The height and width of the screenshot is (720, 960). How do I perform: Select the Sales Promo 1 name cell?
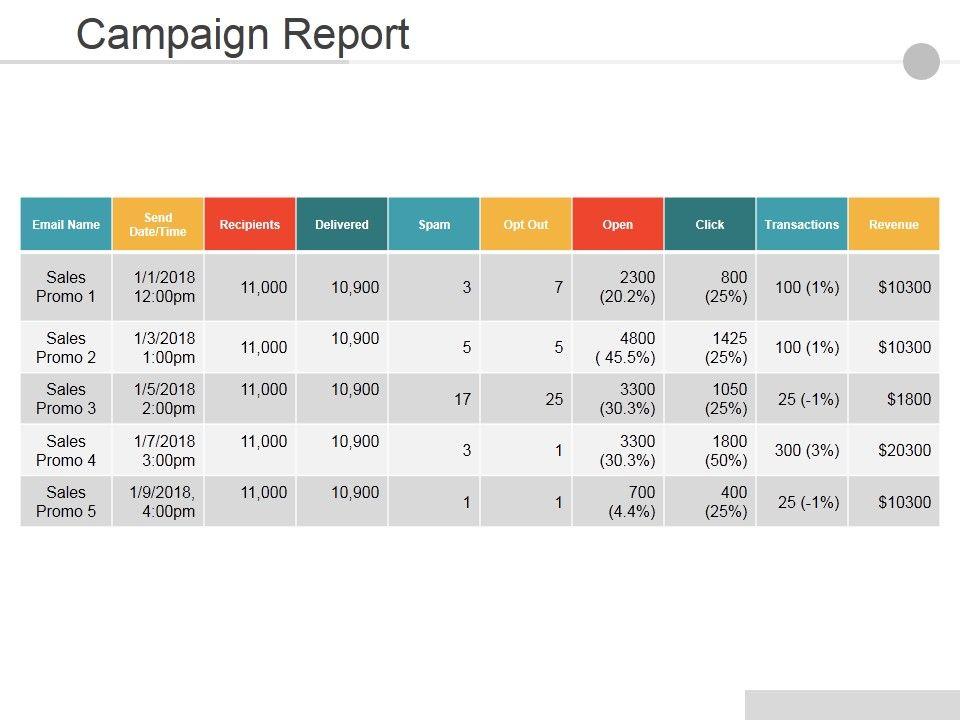click(x=66, y=287)
